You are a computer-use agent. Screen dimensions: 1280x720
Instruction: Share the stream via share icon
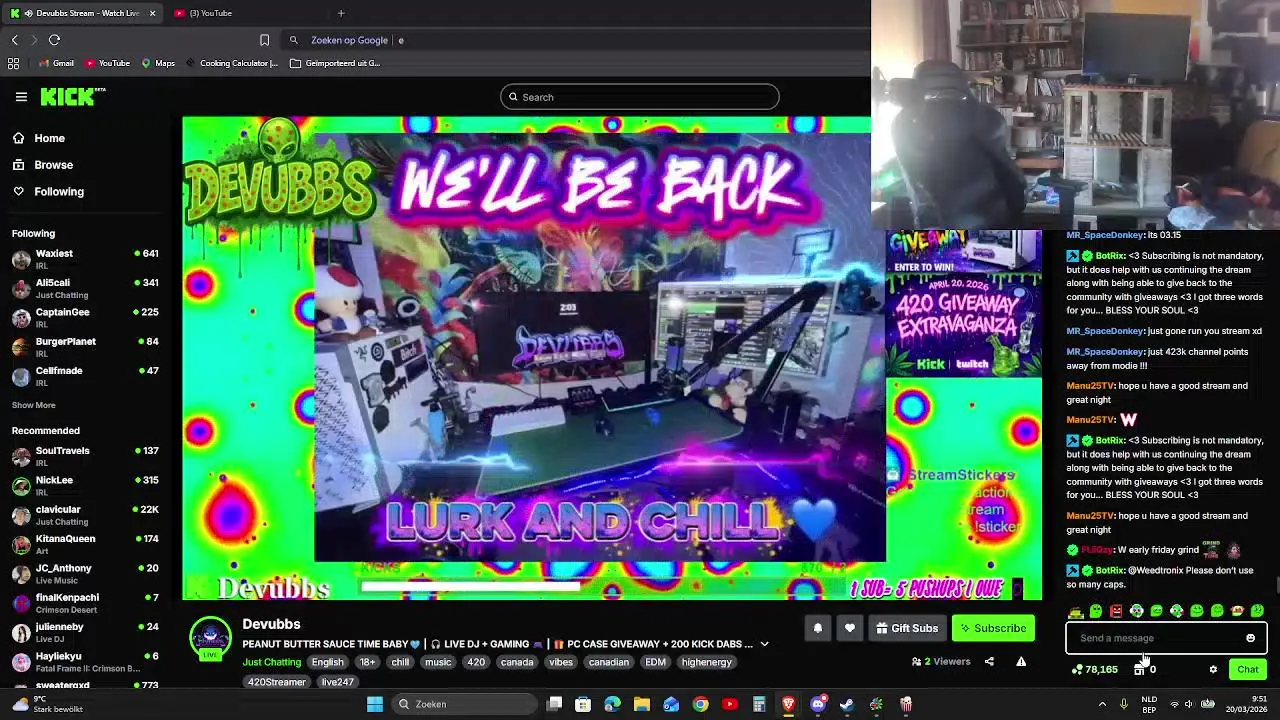(x=989, y=661)
